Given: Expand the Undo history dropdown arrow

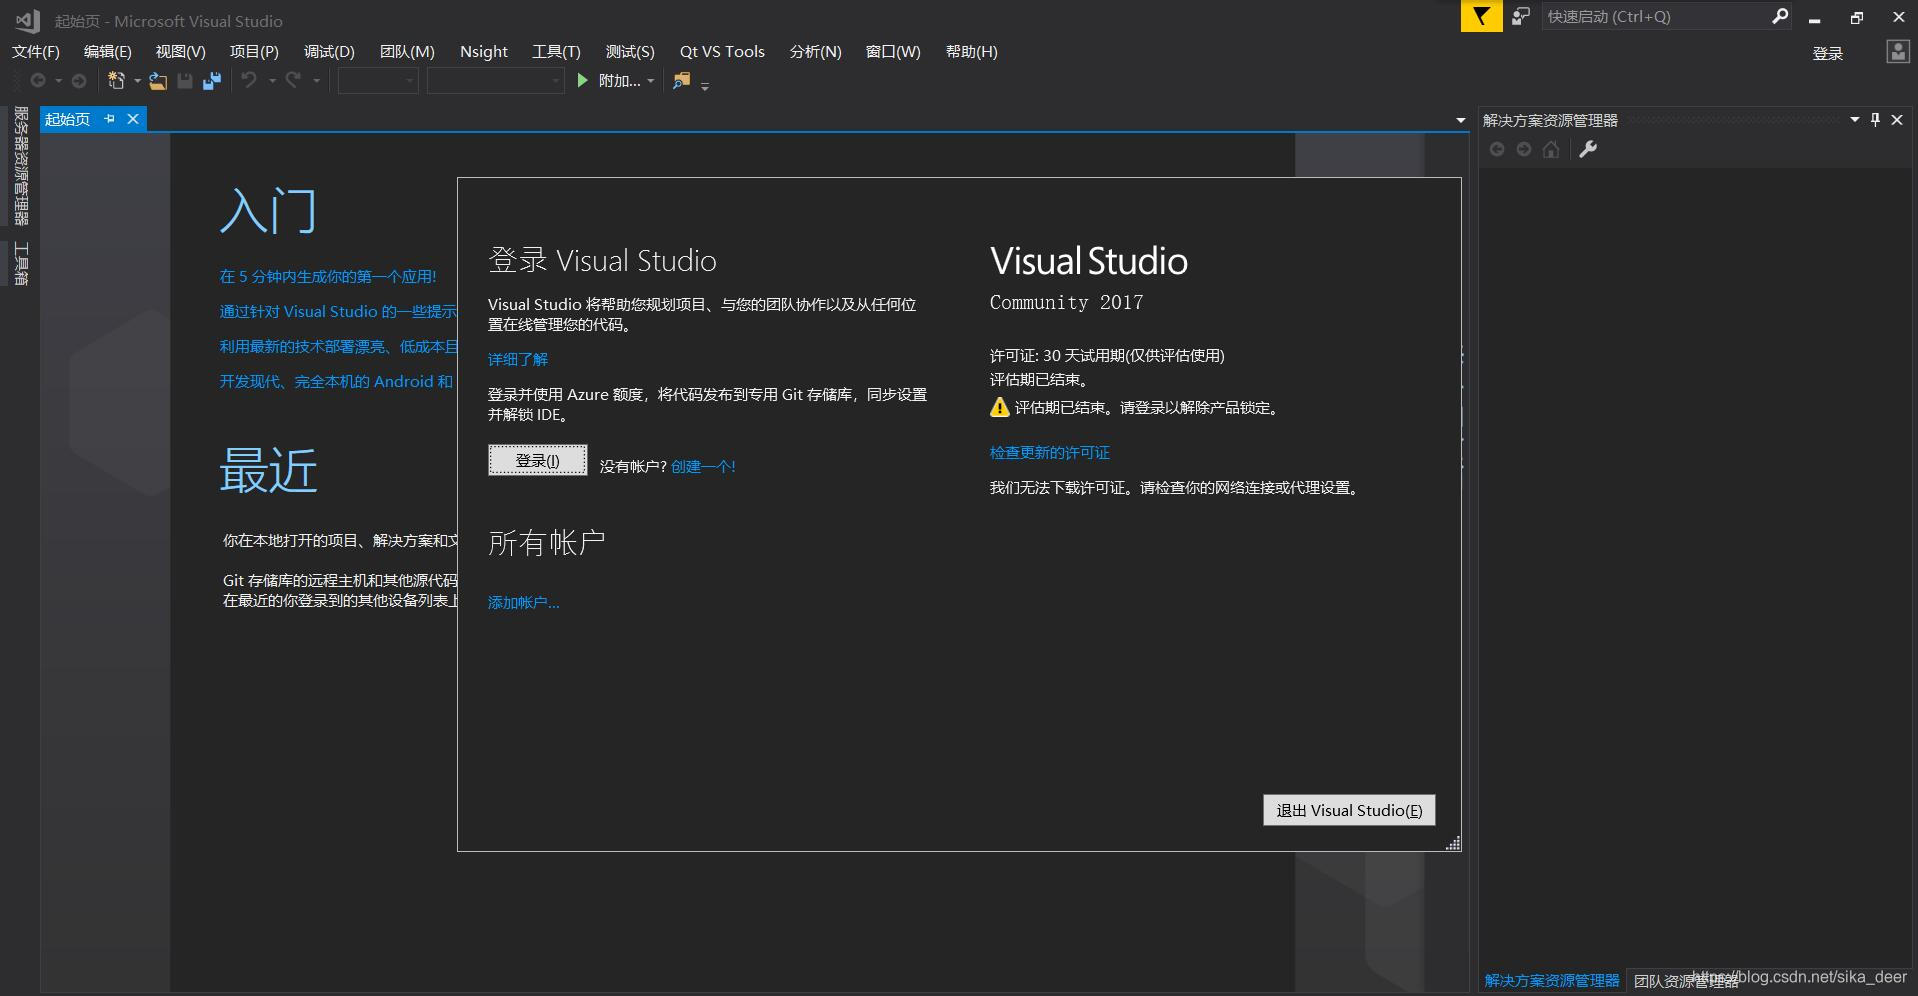Looking at the screenshot, I should click(272, 81).
